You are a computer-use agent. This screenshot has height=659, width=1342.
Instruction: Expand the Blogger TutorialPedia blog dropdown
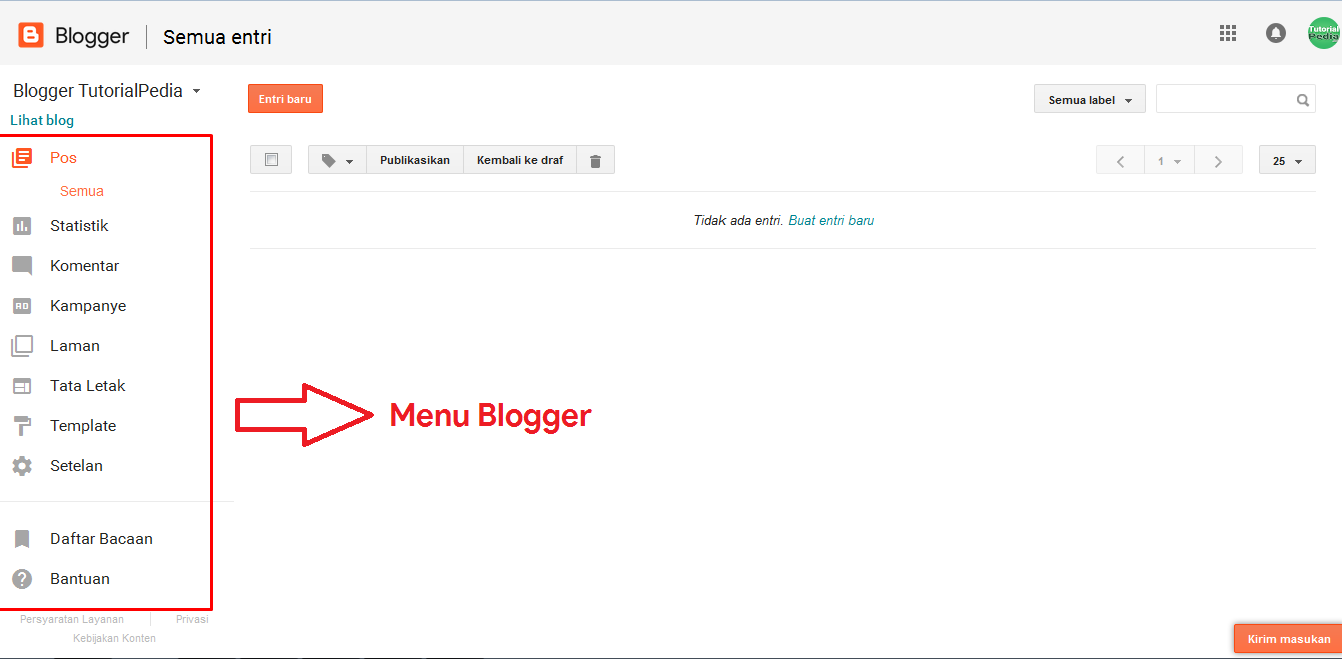point(107,91)
